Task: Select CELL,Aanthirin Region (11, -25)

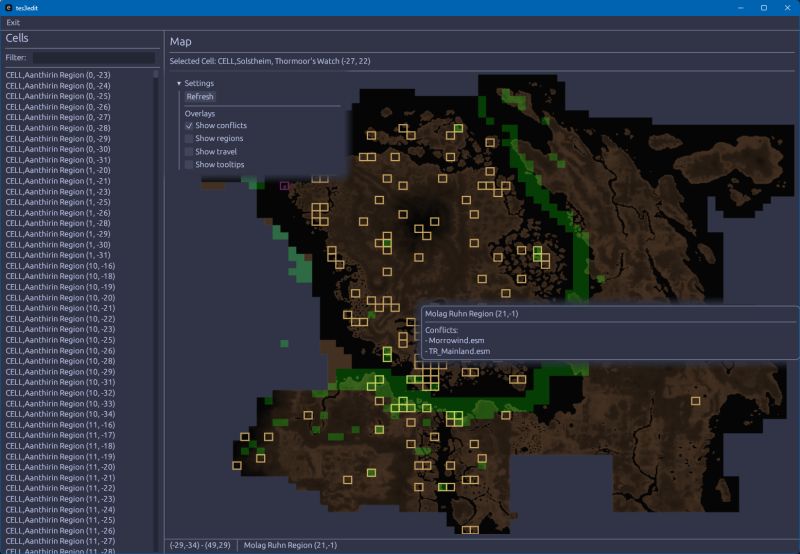Action: click(x=60, y=520)
